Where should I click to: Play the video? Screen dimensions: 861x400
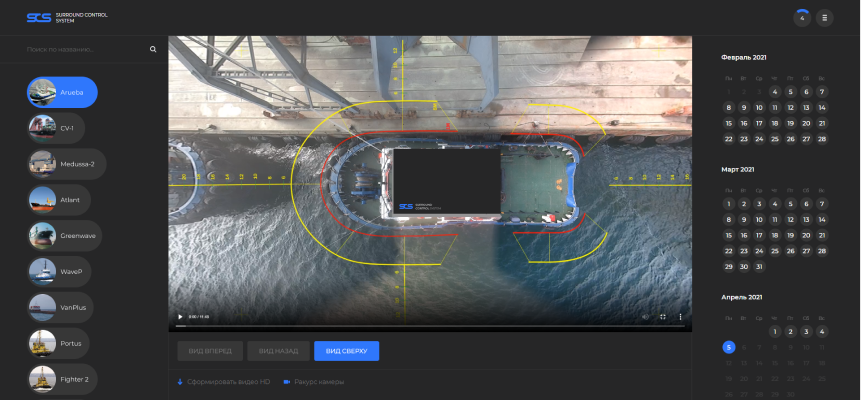[x=180, y=317]
